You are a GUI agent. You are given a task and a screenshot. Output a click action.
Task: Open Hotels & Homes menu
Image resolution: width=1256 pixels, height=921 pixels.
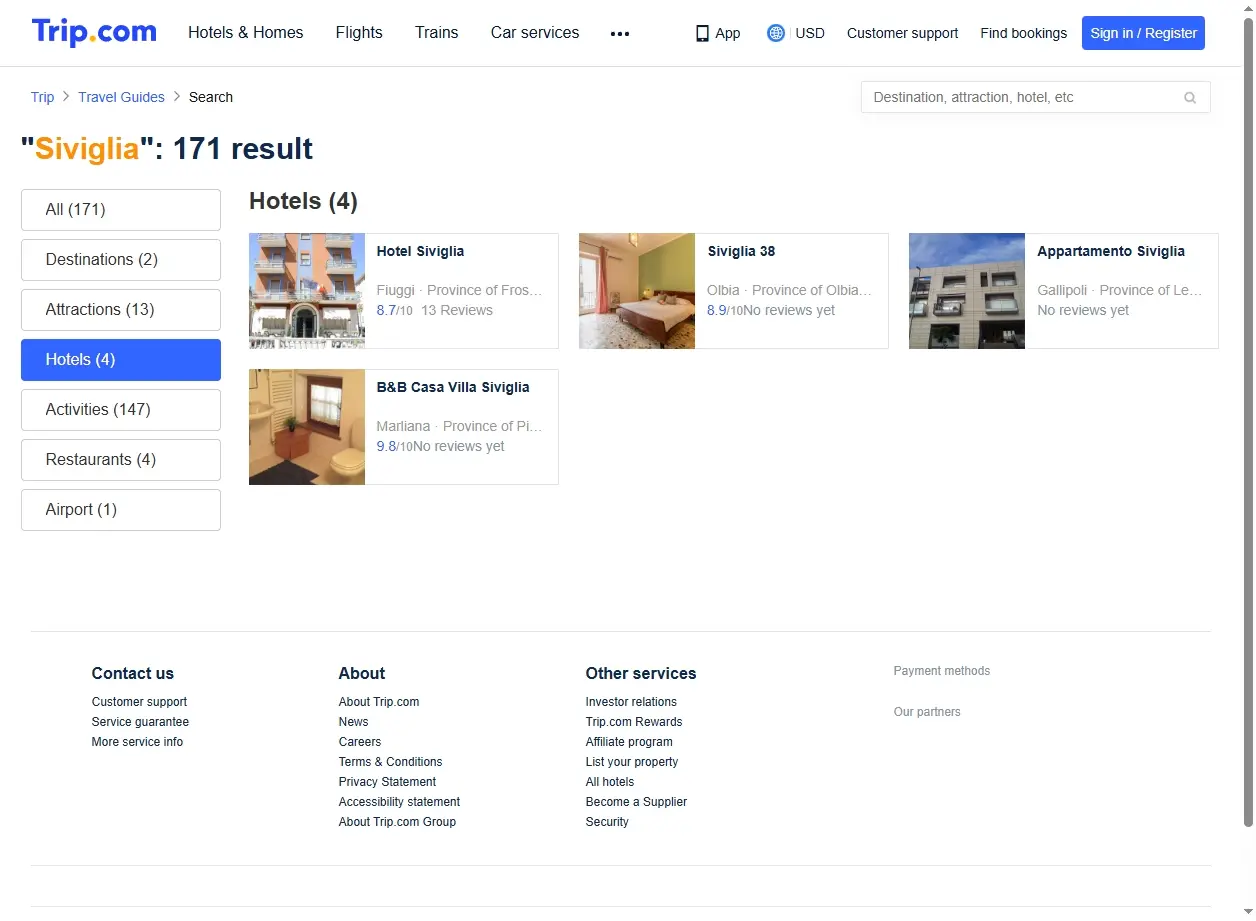[246, 33]
